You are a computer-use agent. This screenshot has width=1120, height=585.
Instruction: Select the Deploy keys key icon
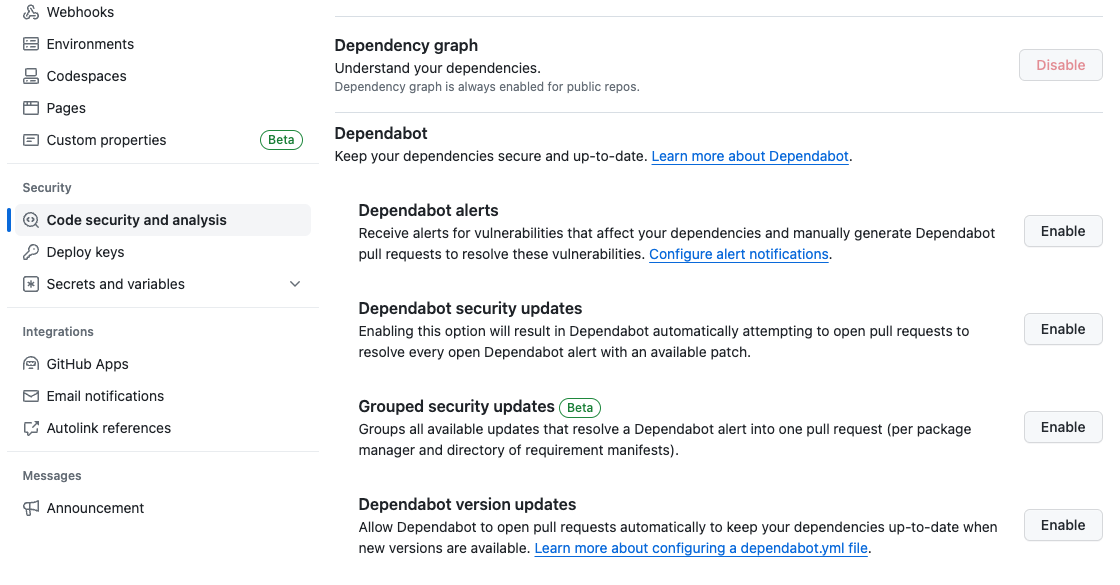coord(31,251)
